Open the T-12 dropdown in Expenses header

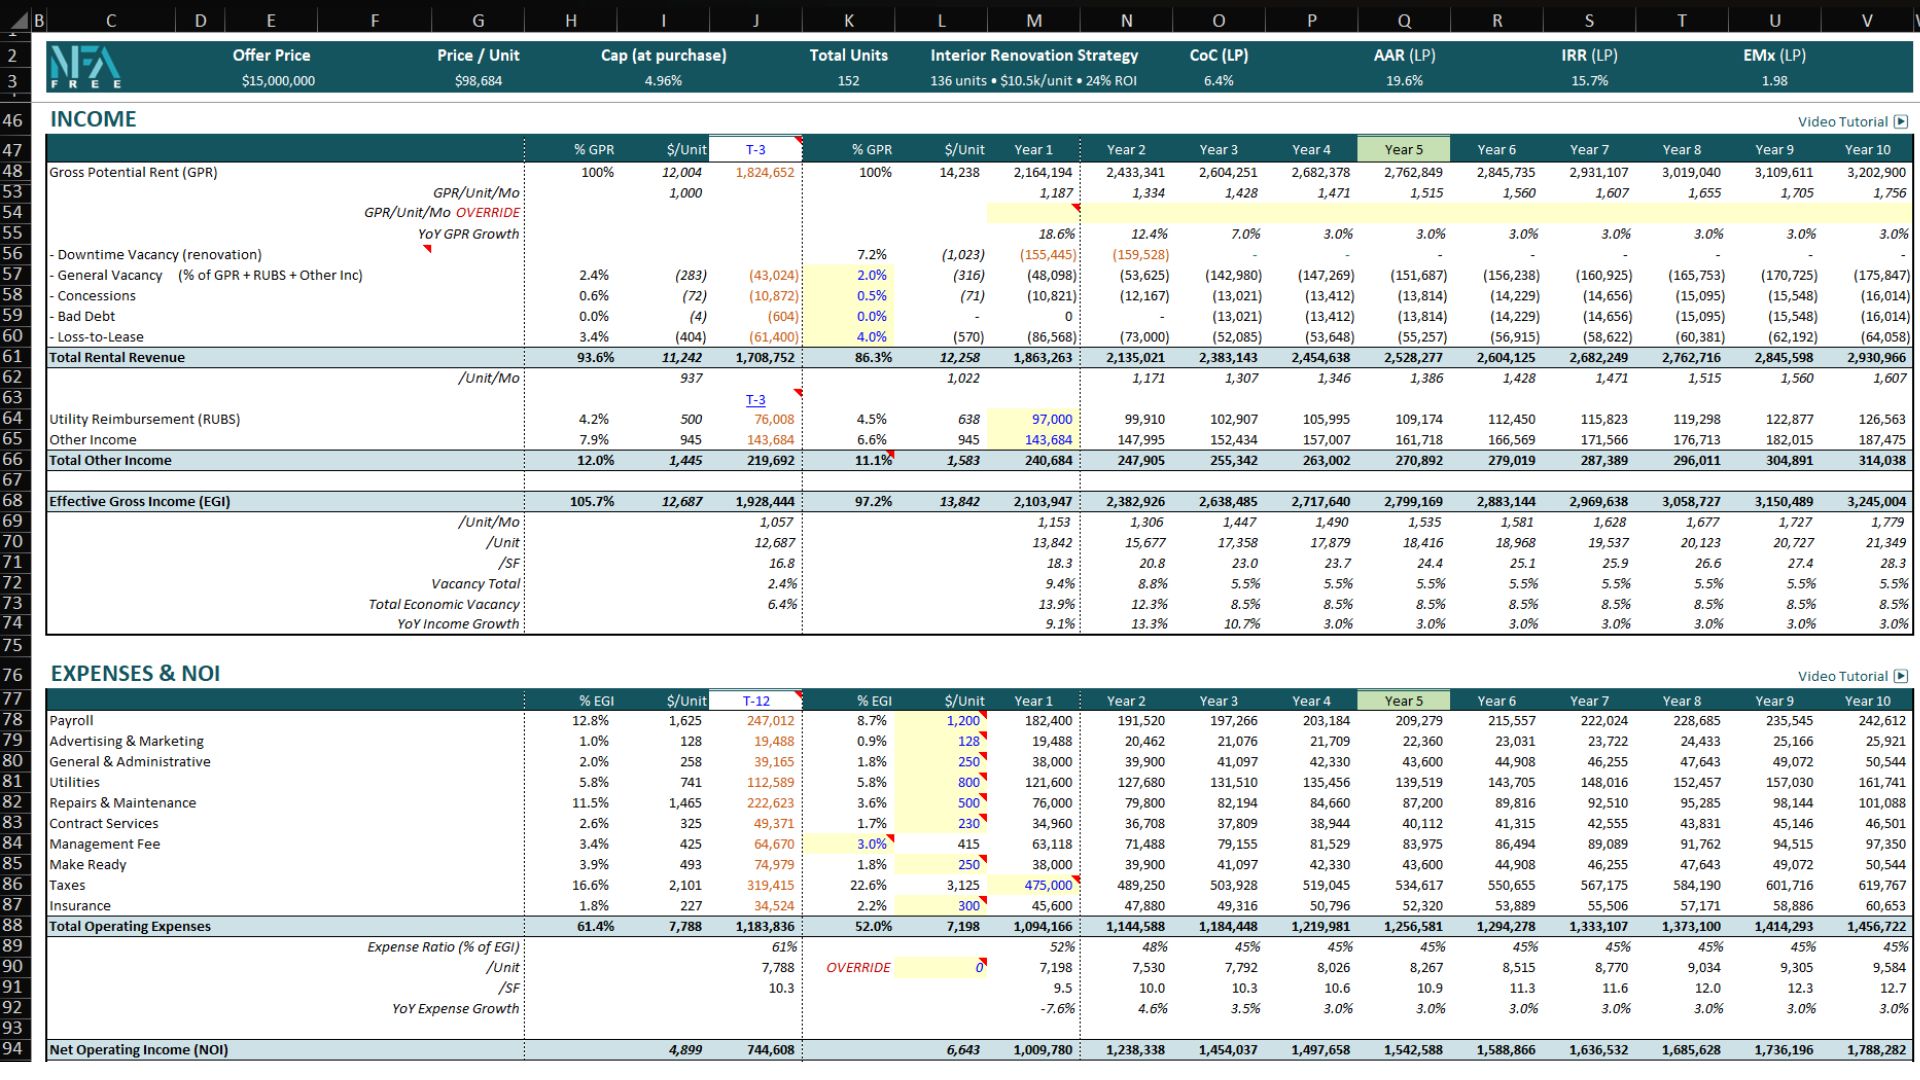(x=755, y=701)
